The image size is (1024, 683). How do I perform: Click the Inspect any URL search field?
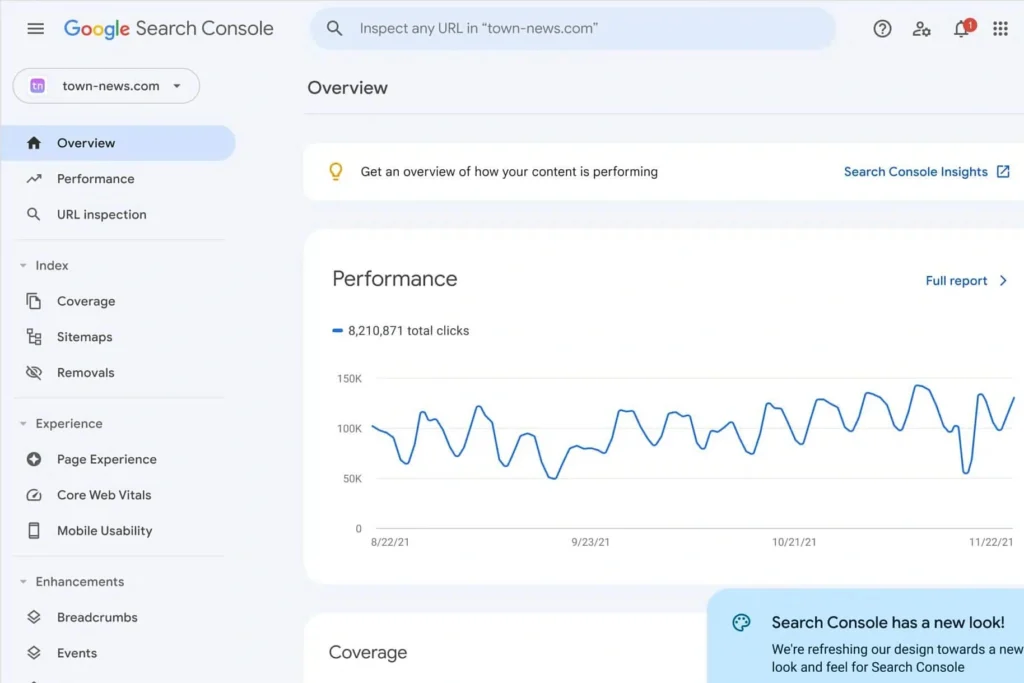(573, 29)
